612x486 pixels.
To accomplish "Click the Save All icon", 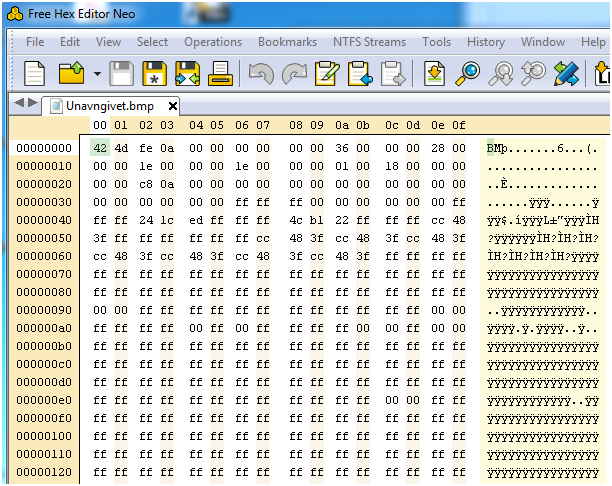I will (x=187, y=73).
